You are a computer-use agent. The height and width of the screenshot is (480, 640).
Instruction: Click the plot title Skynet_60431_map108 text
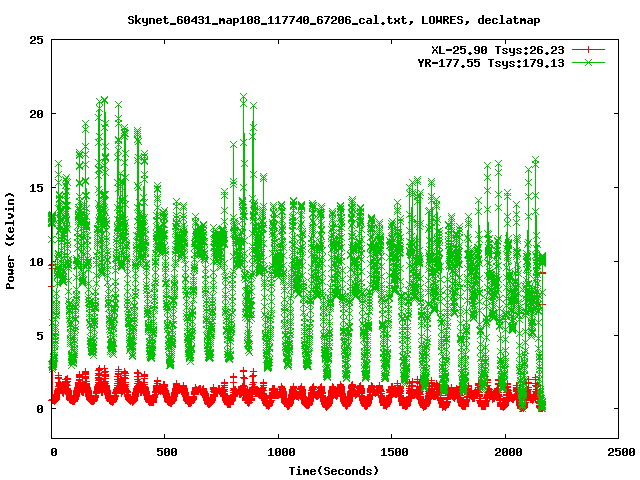[333, 20]
